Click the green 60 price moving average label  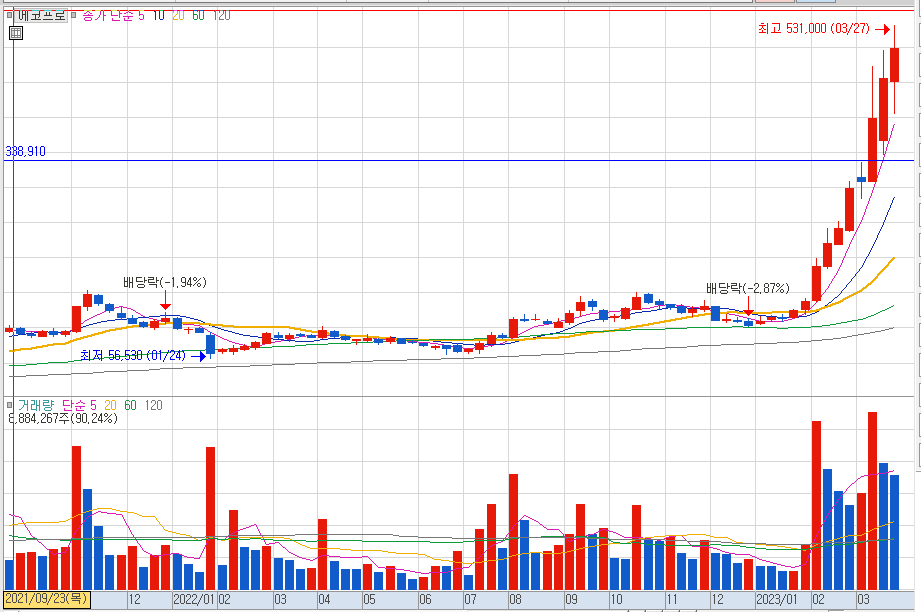tap(199, 15)
